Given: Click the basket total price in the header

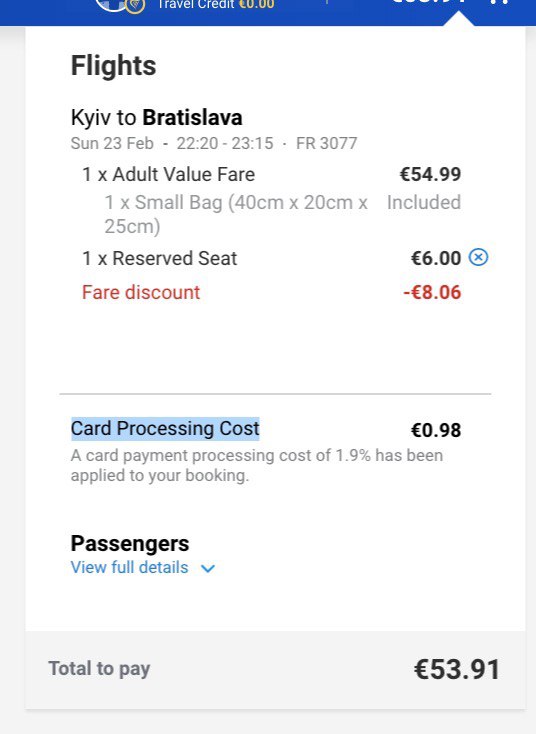Looking at the screenshot, I should click(430, 2).
